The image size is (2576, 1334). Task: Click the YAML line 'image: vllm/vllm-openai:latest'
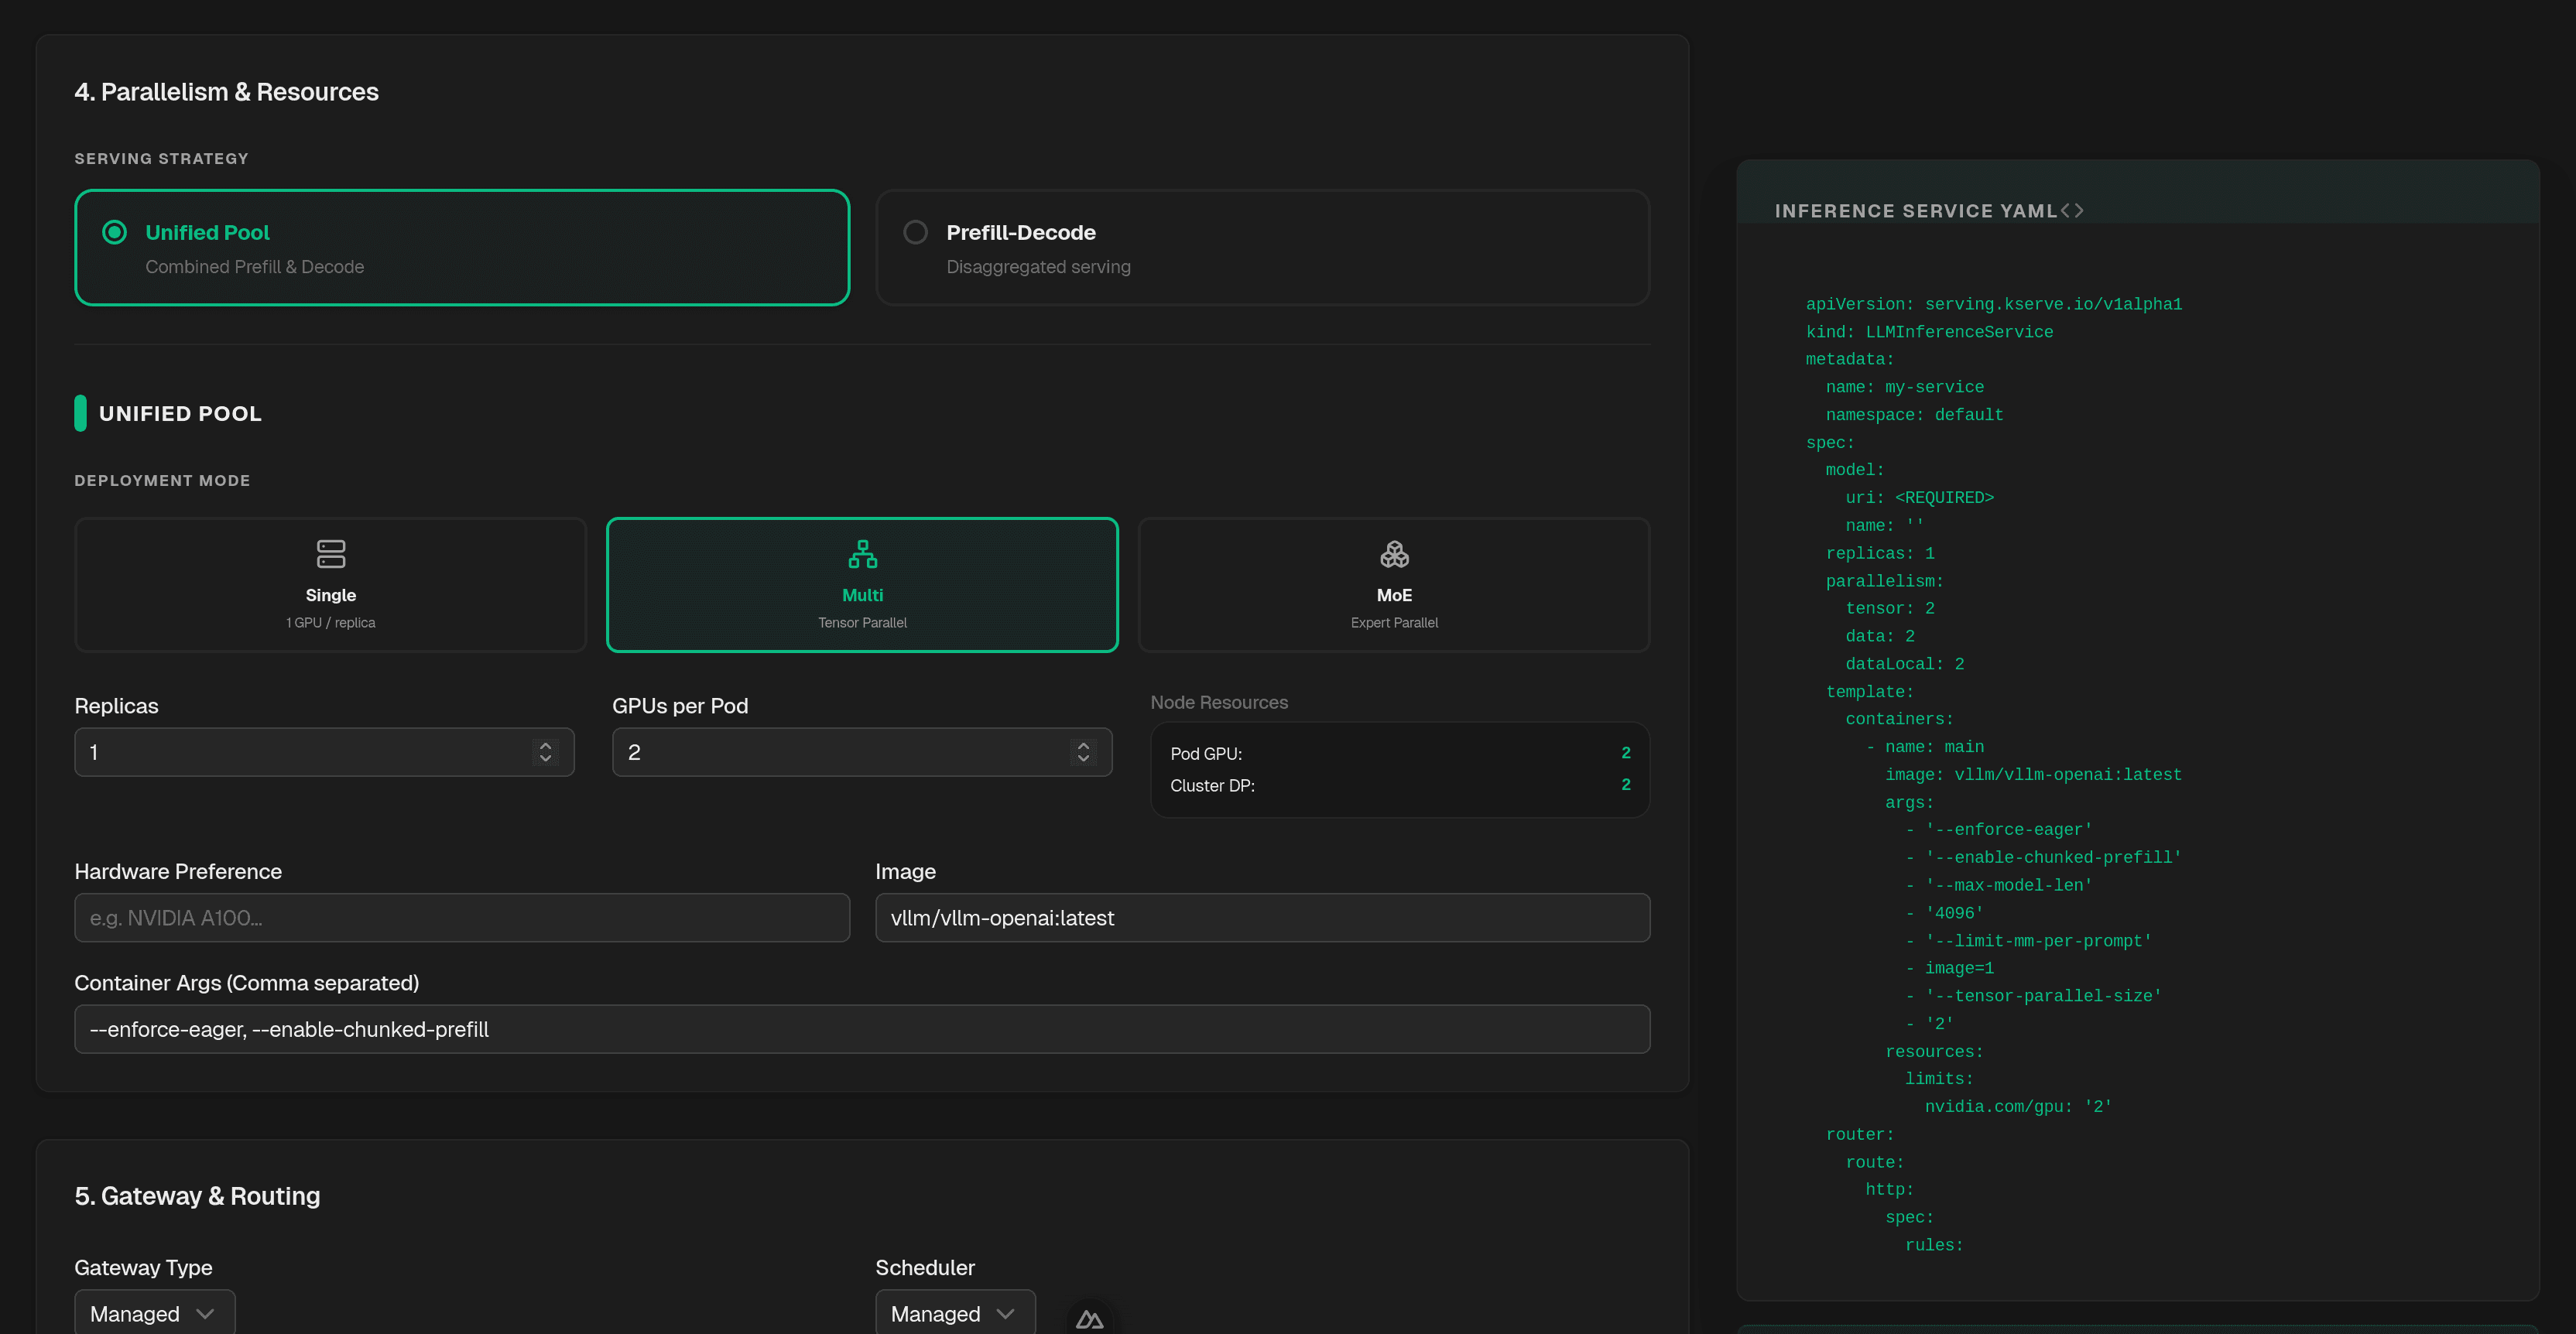click(2033, 775)
